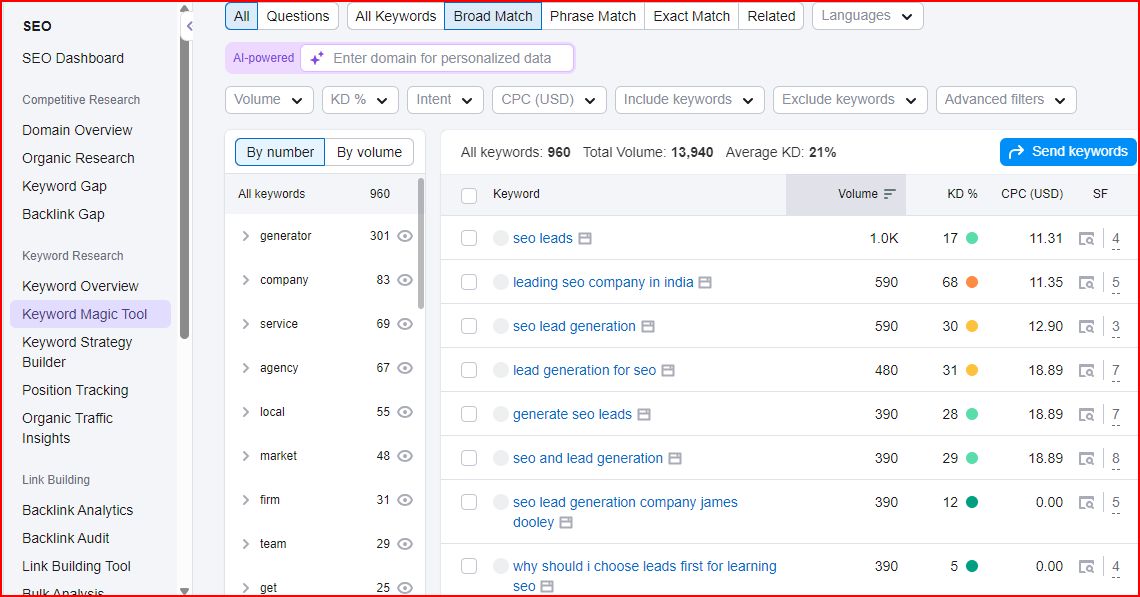Open Keyword Overview from the sidebar
Screen dimensions: 1140x597
tap(80, 286)
